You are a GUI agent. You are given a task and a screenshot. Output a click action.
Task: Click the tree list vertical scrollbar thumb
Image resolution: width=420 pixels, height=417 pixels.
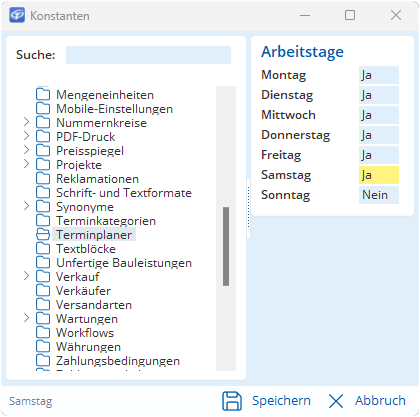[x=226, y=246]
